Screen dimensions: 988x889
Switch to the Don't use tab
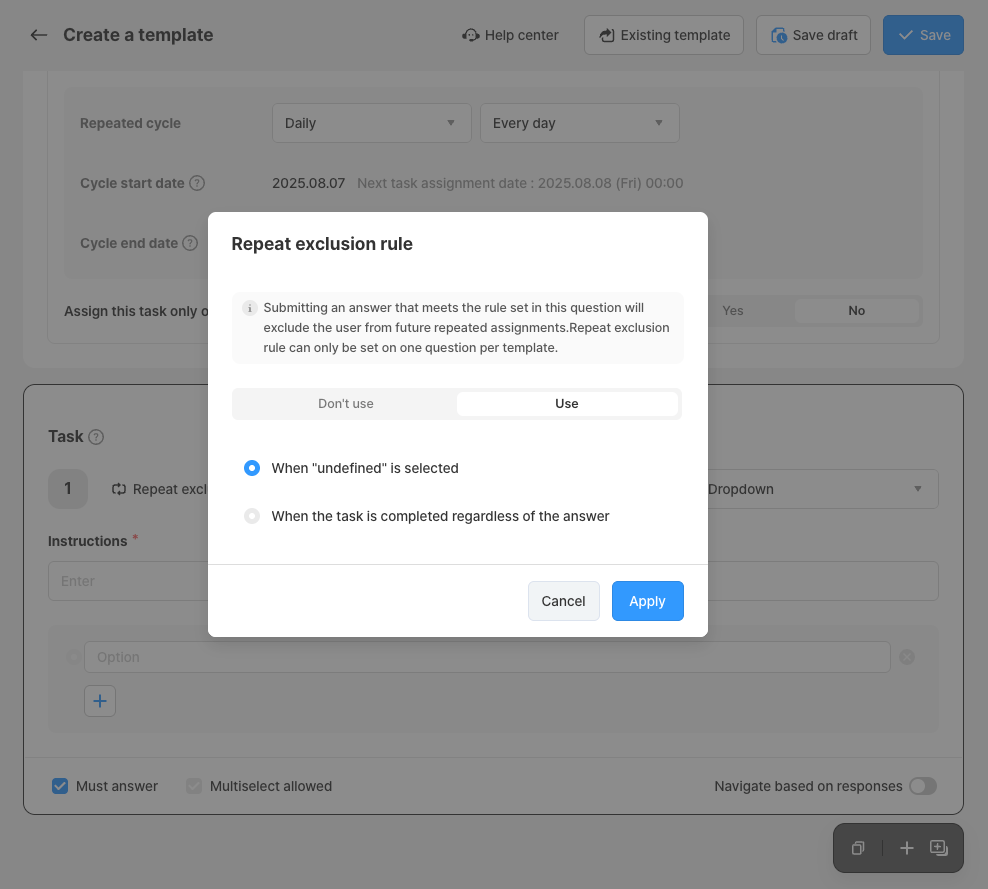(346, 404)
